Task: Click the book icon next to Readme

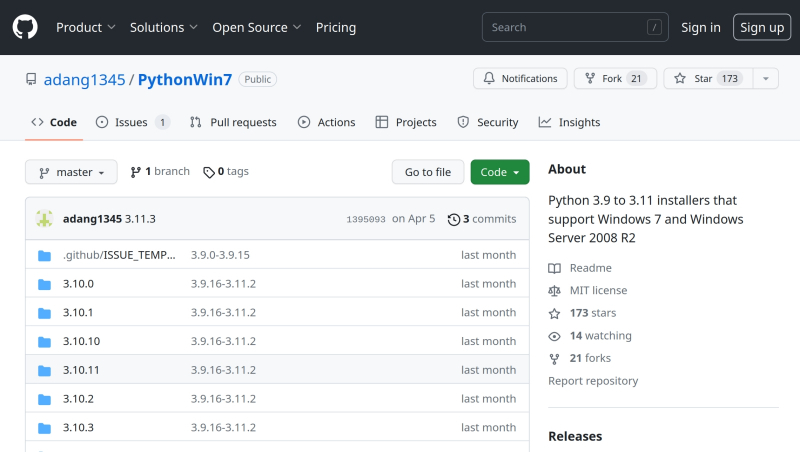Action: tap(555, 268)
